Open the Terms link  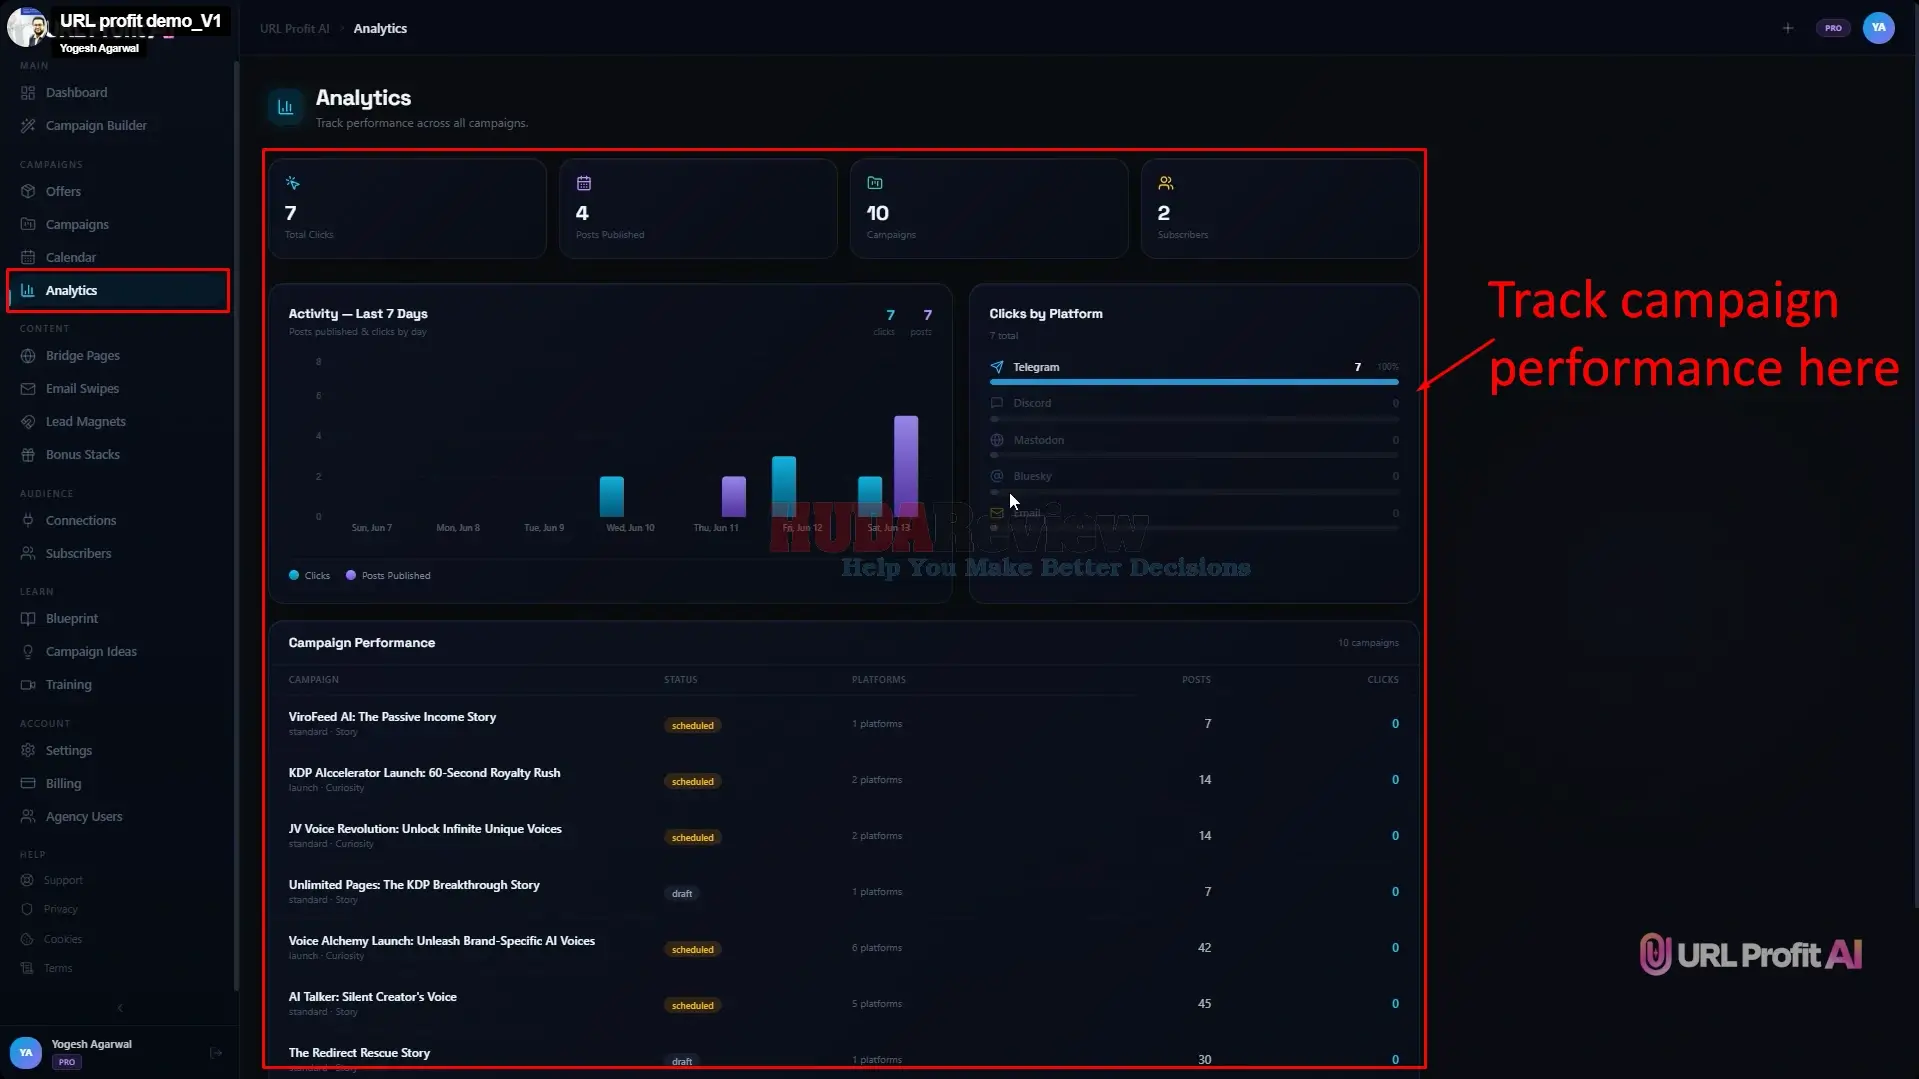(x=58, y=969)
